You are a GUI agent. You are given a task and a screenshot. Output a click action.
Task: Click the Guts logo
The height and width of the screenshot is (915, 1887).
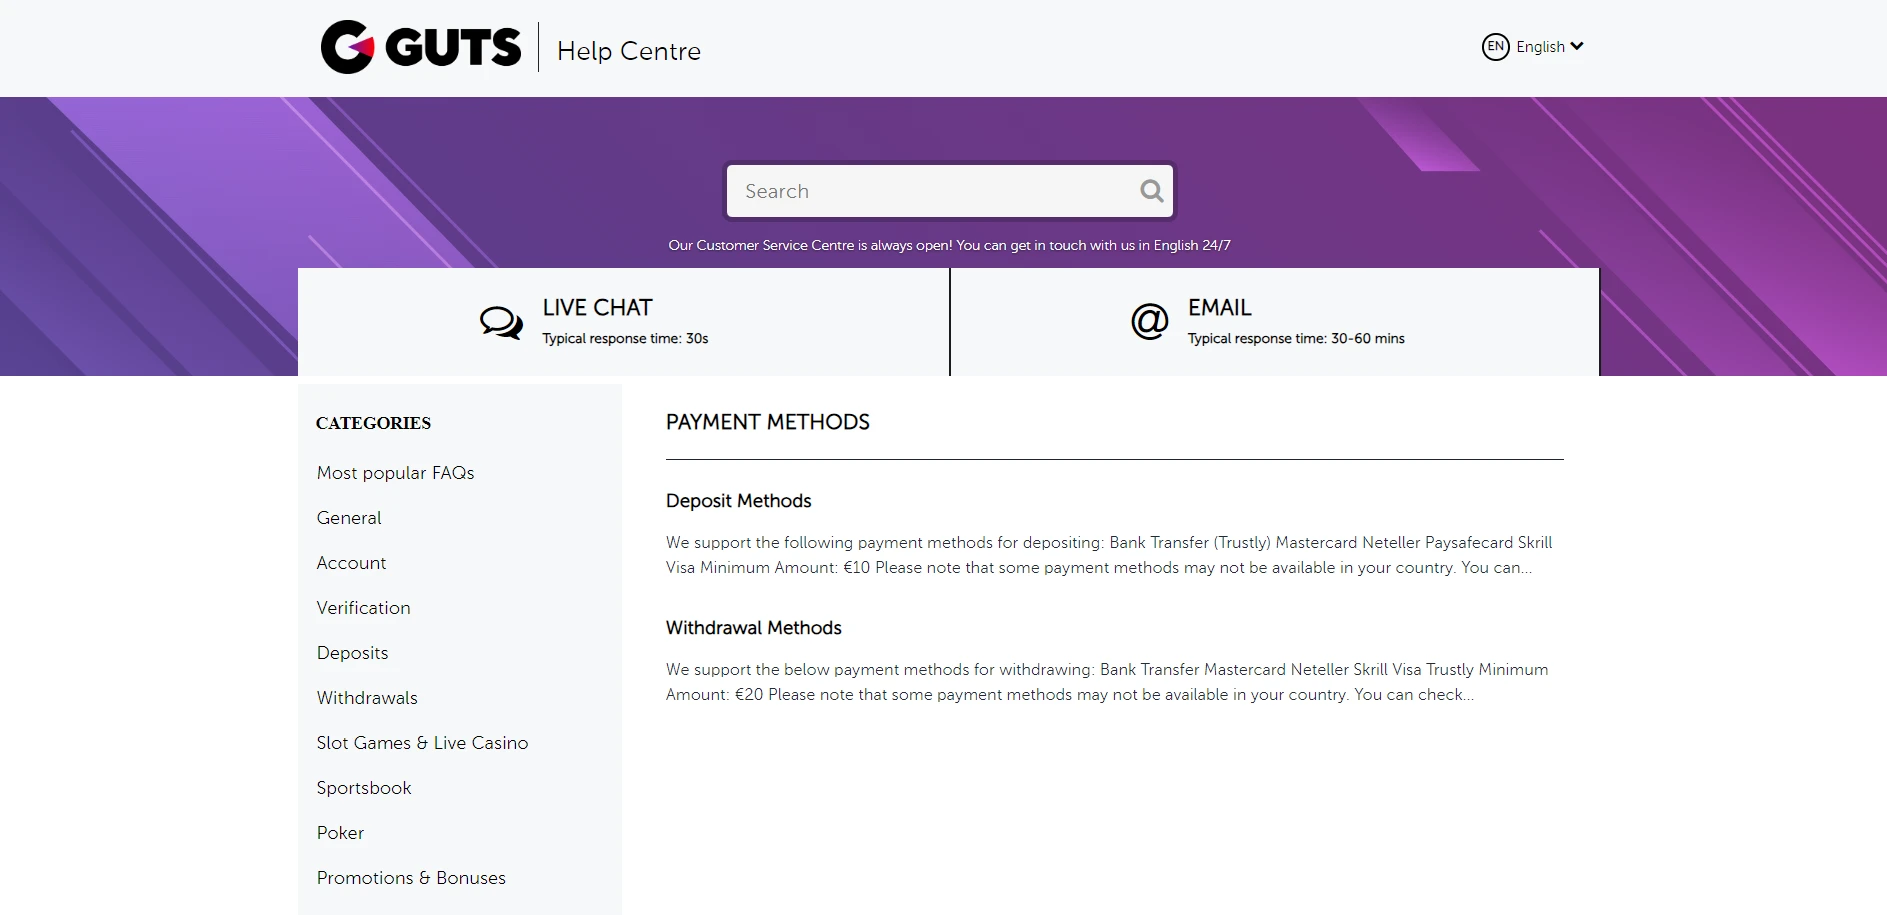pyautogui.click(x=421, y=47)
